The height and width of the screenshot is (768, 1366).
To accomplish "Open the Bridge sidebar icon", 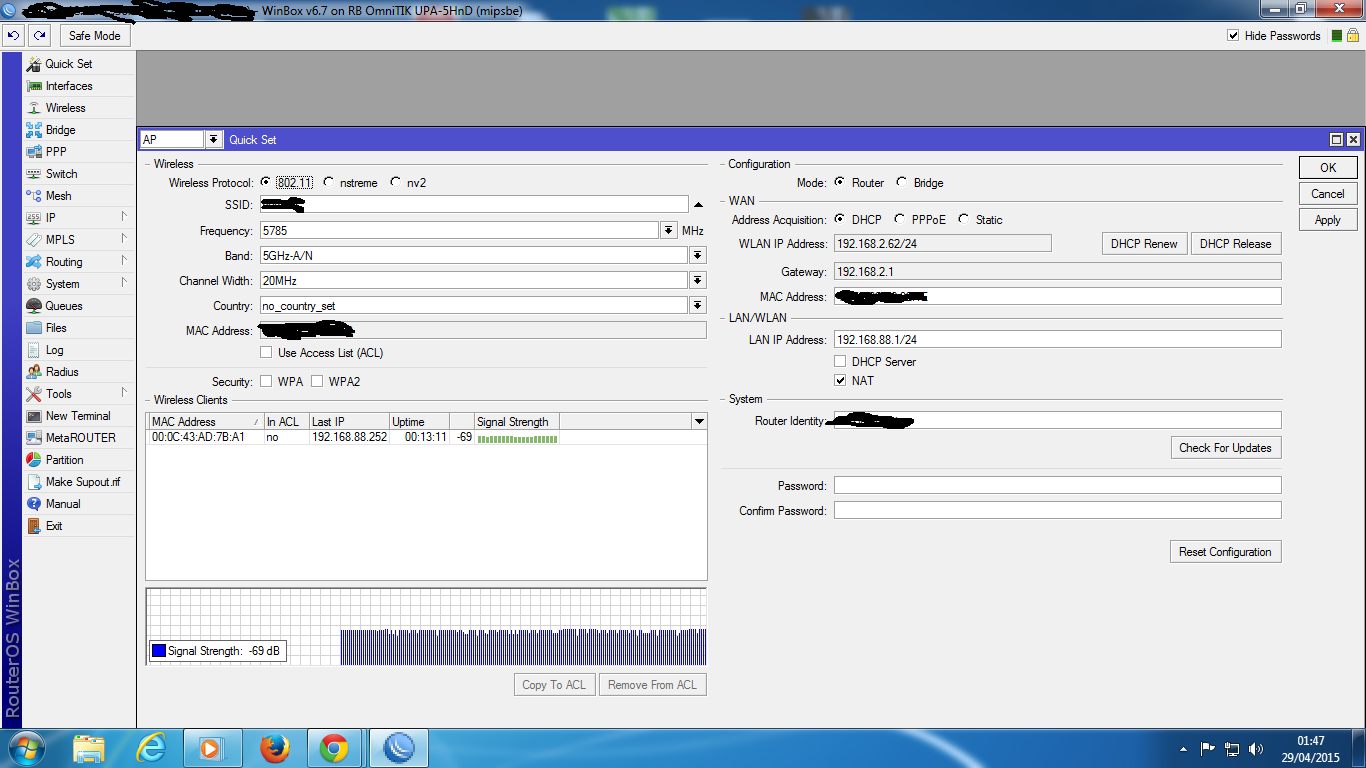I will [x=34, y=130].
